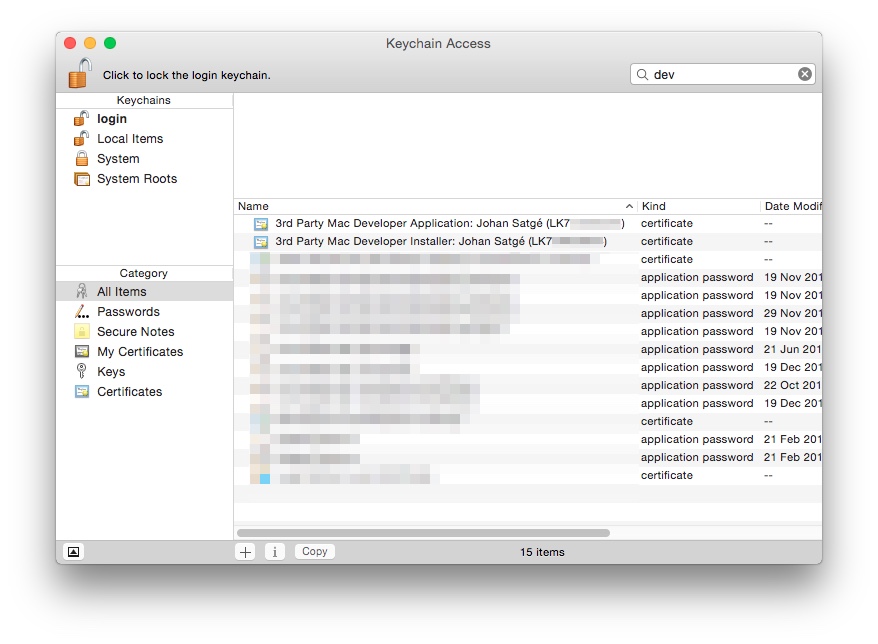The width and height of the screenshot is (878, 644).
Task: Select the login keychain
Action: (x=111, y=119)
